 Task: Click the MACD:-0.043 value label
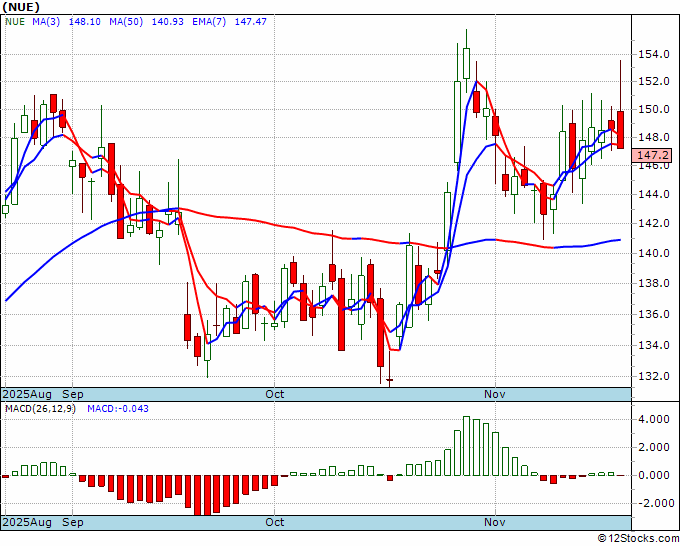[x=118, y=409]
